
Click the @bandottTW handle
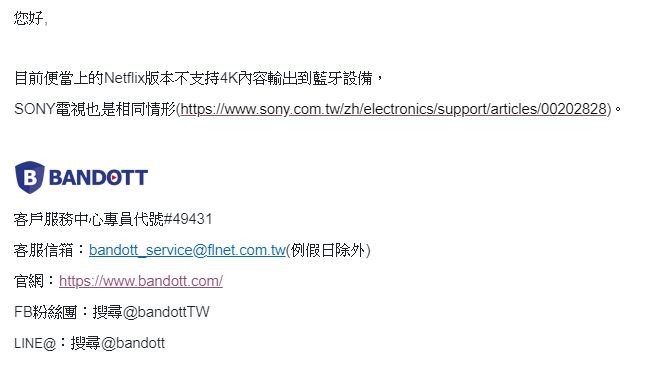tap(166, 312)
